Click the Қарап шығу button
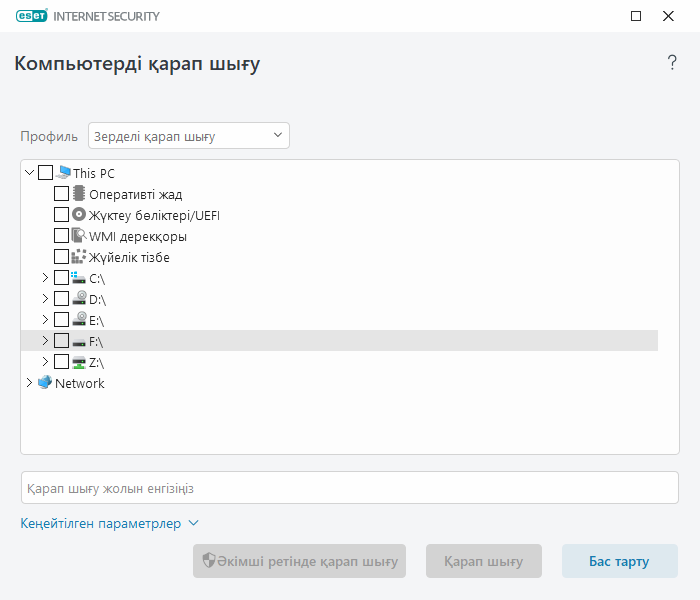700x600 pixels. tap(483, 561)
